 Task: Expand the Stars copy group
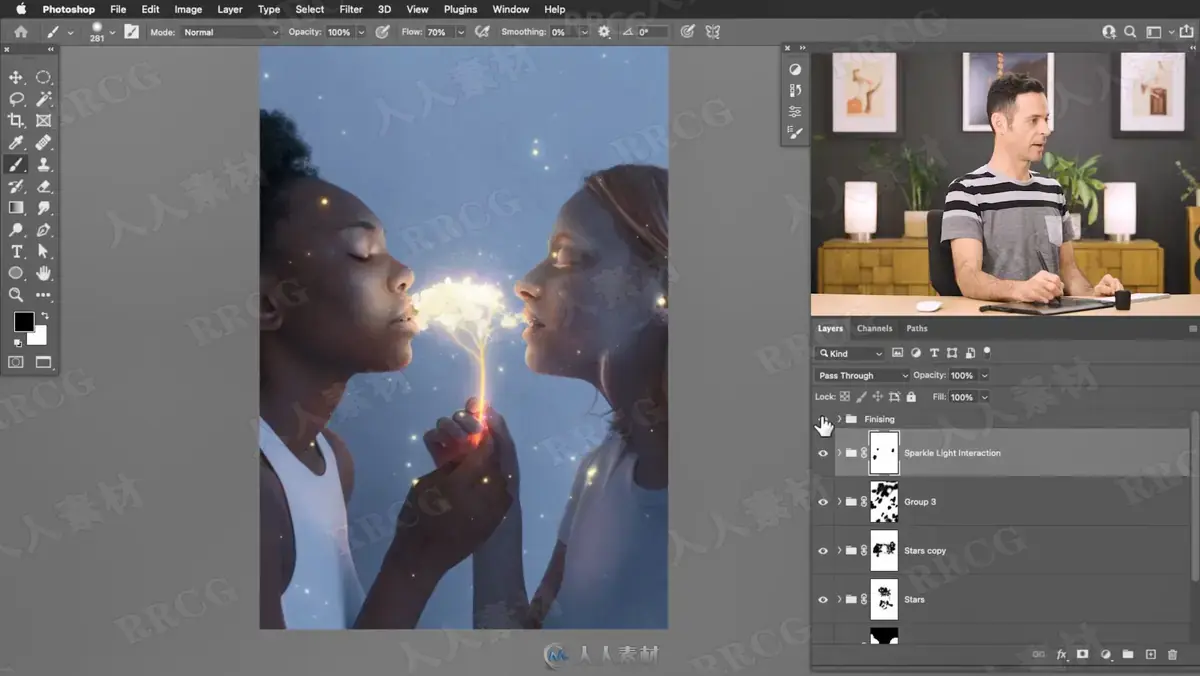point(839,551)
